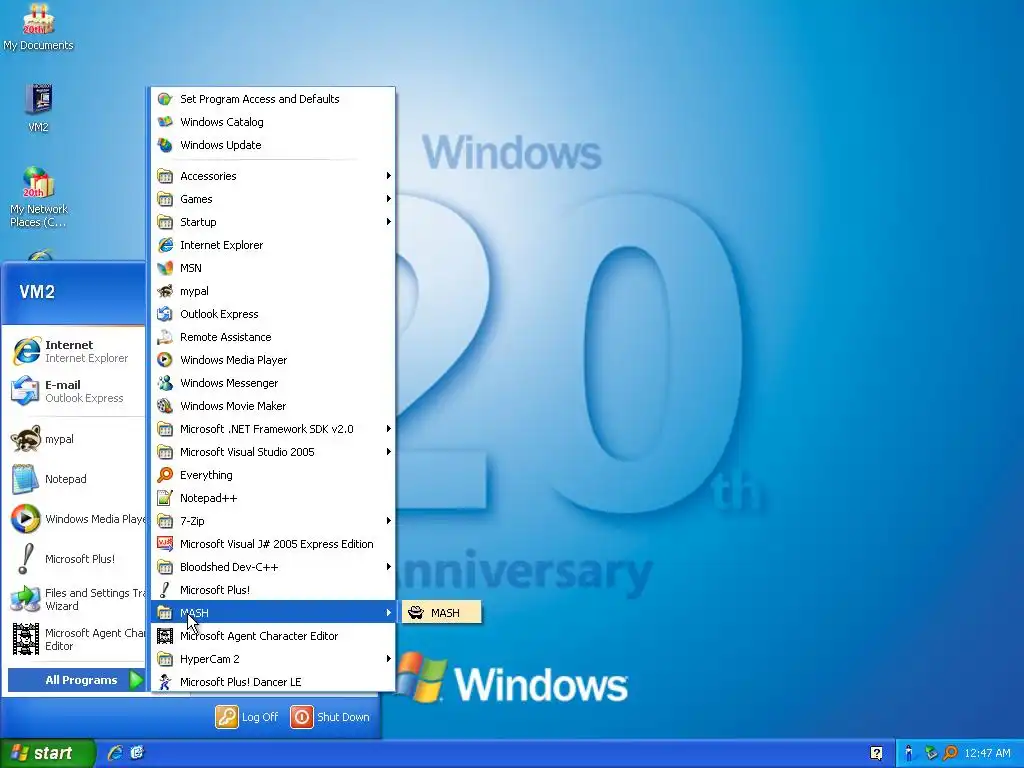Open Windows Media Player in All Programs
This screenshot has width=1024, height=768.
(x=273, y=360)
